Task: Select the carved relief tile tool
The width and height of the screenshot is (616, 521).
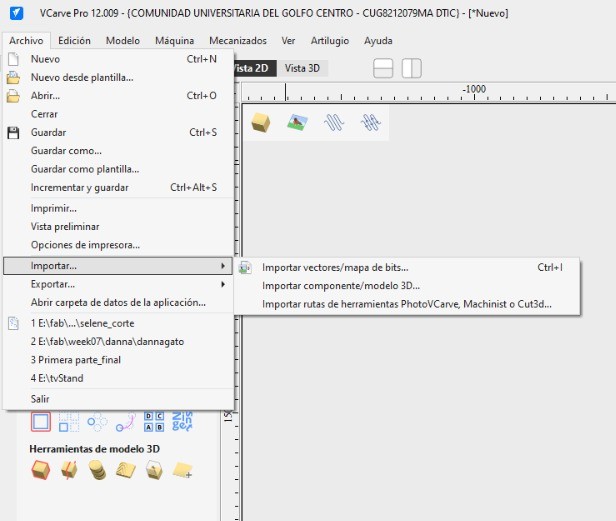Action: pyautogui.click(x=126, y=470)
